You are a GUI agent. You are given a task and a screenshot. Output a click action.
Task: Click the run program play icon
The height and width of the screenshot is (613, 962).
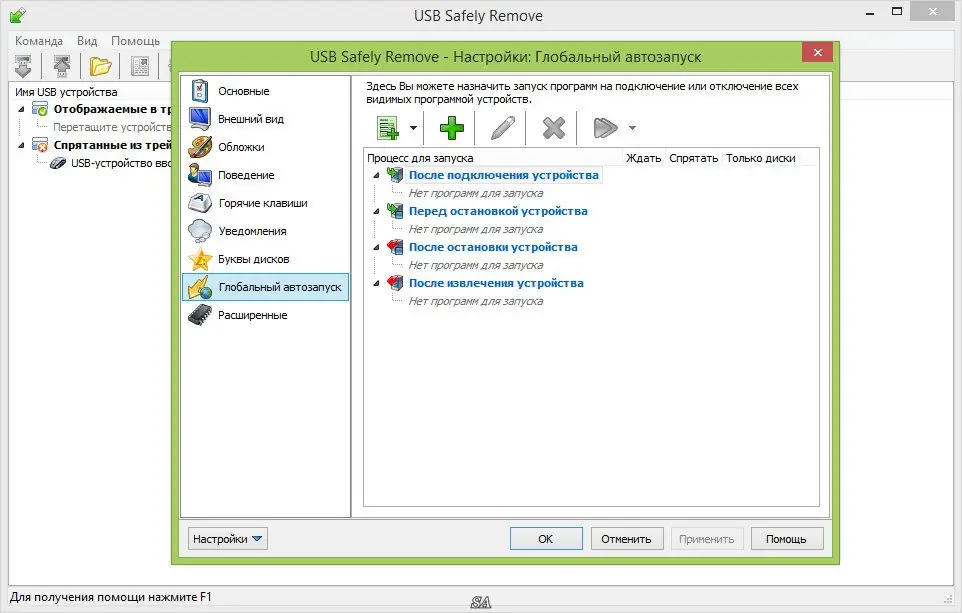[605, 128]
